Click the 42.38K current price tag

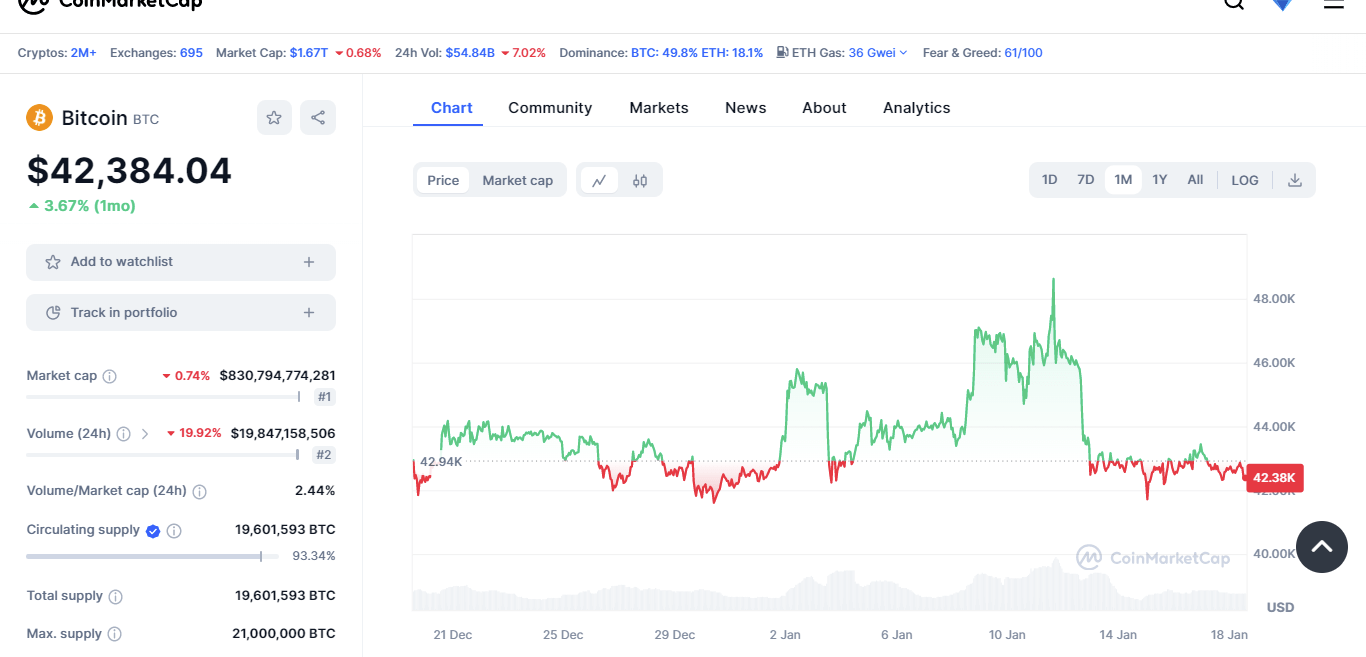(x=1274, y=478)
